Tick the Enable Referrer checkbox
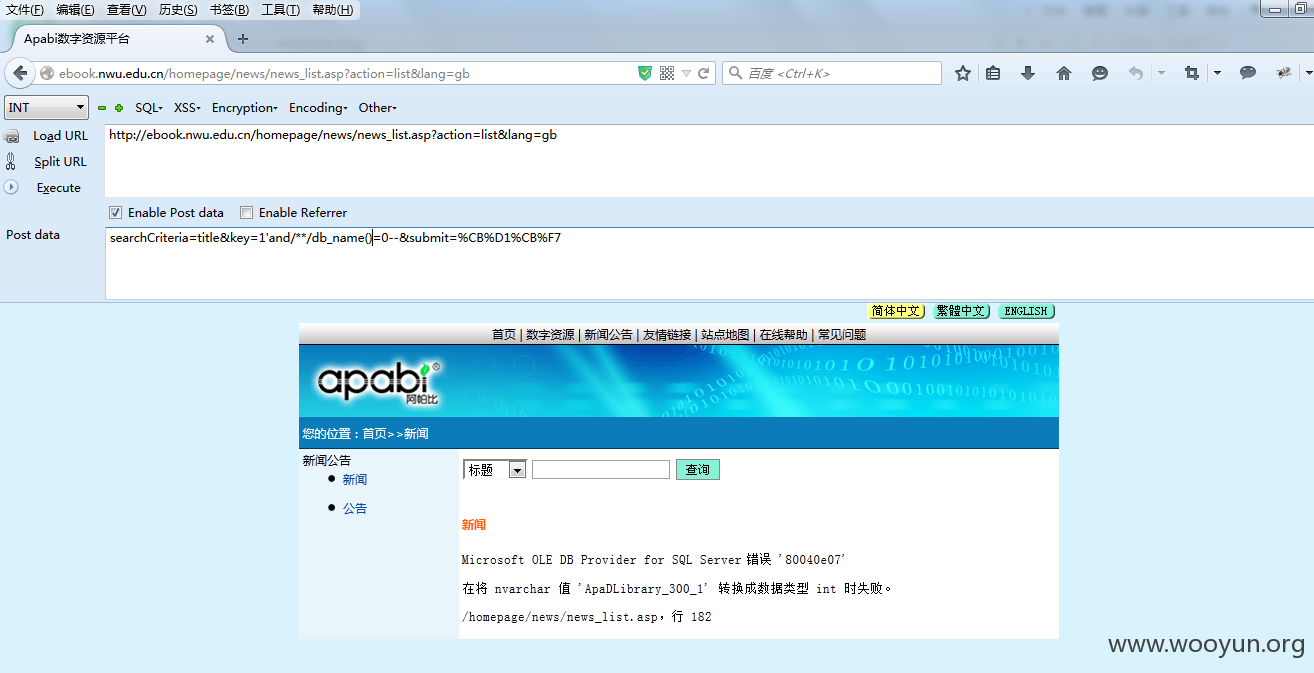The image size is (1314, 673). point(246,212)
